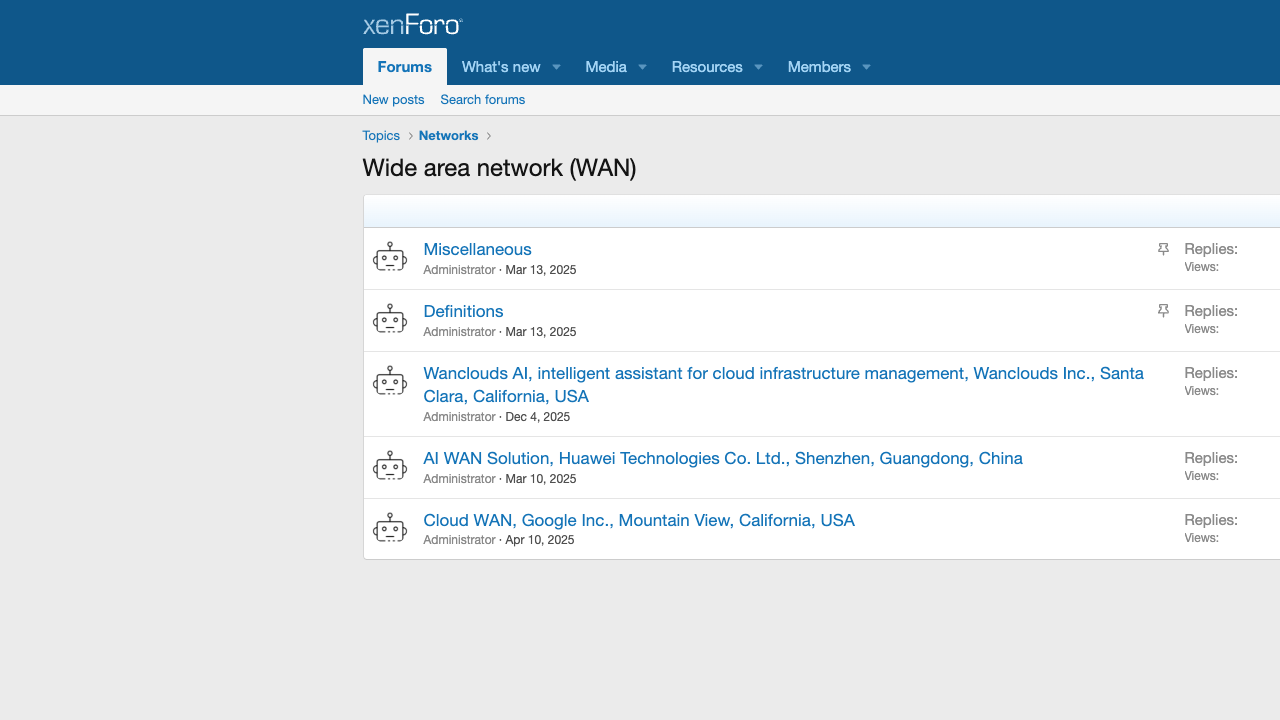Viewport: 1280px width, 720px height.
Task: Click the robot avatar beside Definitions
Action: (390, 320)
